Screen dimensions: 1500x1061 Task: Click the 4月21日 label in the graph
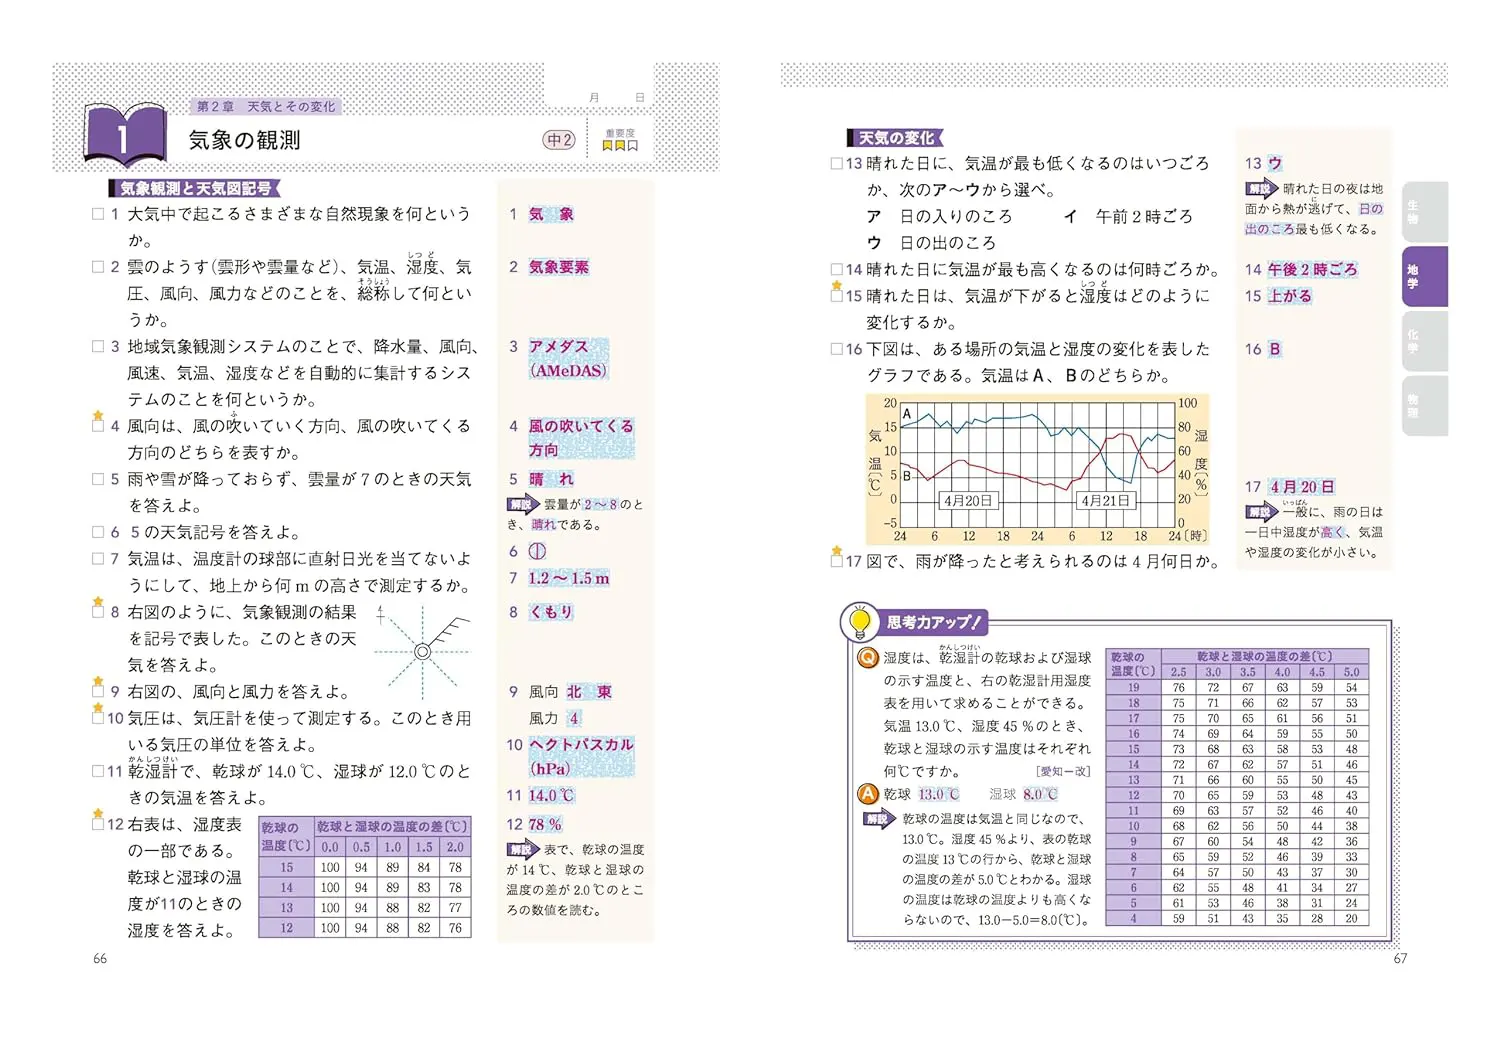click(1105, 500)
